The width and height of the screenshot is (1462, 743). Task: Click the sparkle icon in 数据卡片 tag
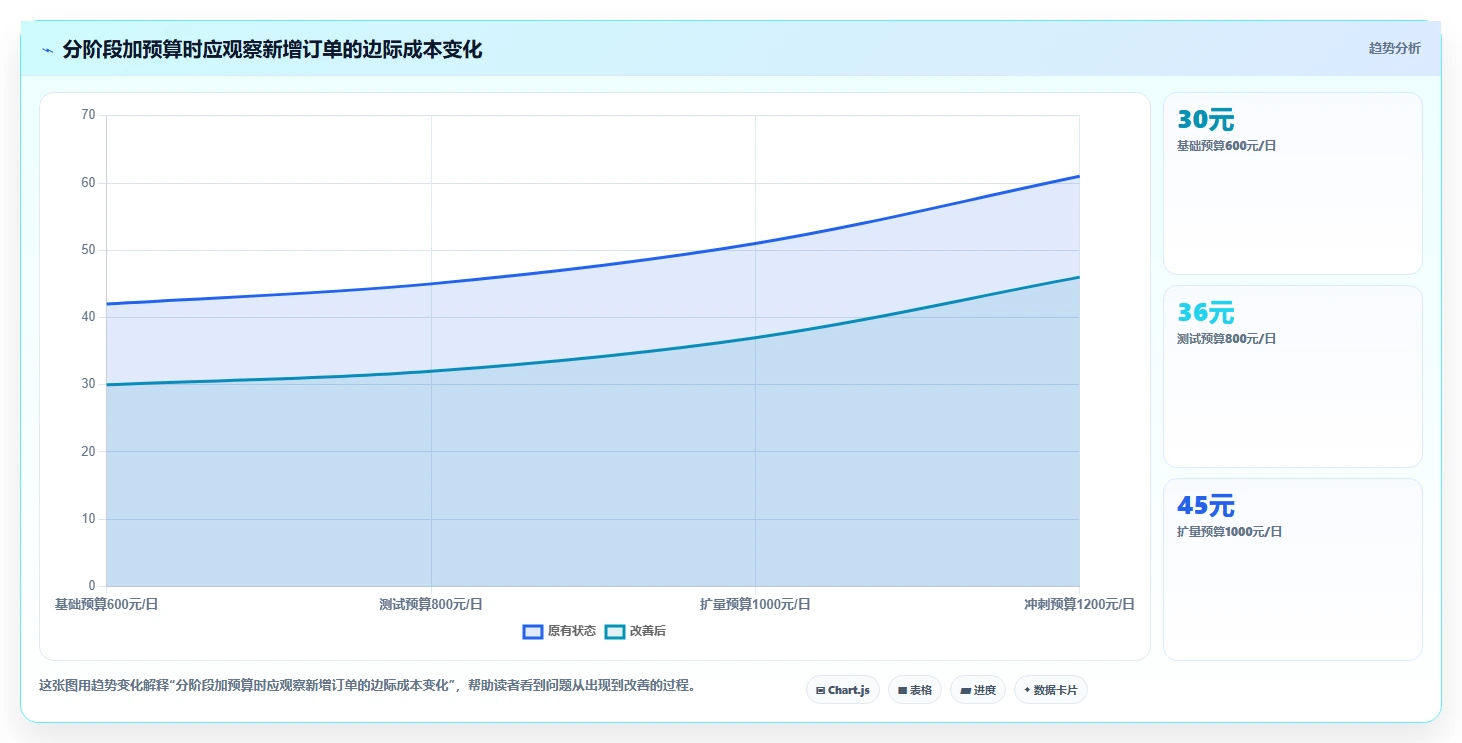[x=1027, y=690]
